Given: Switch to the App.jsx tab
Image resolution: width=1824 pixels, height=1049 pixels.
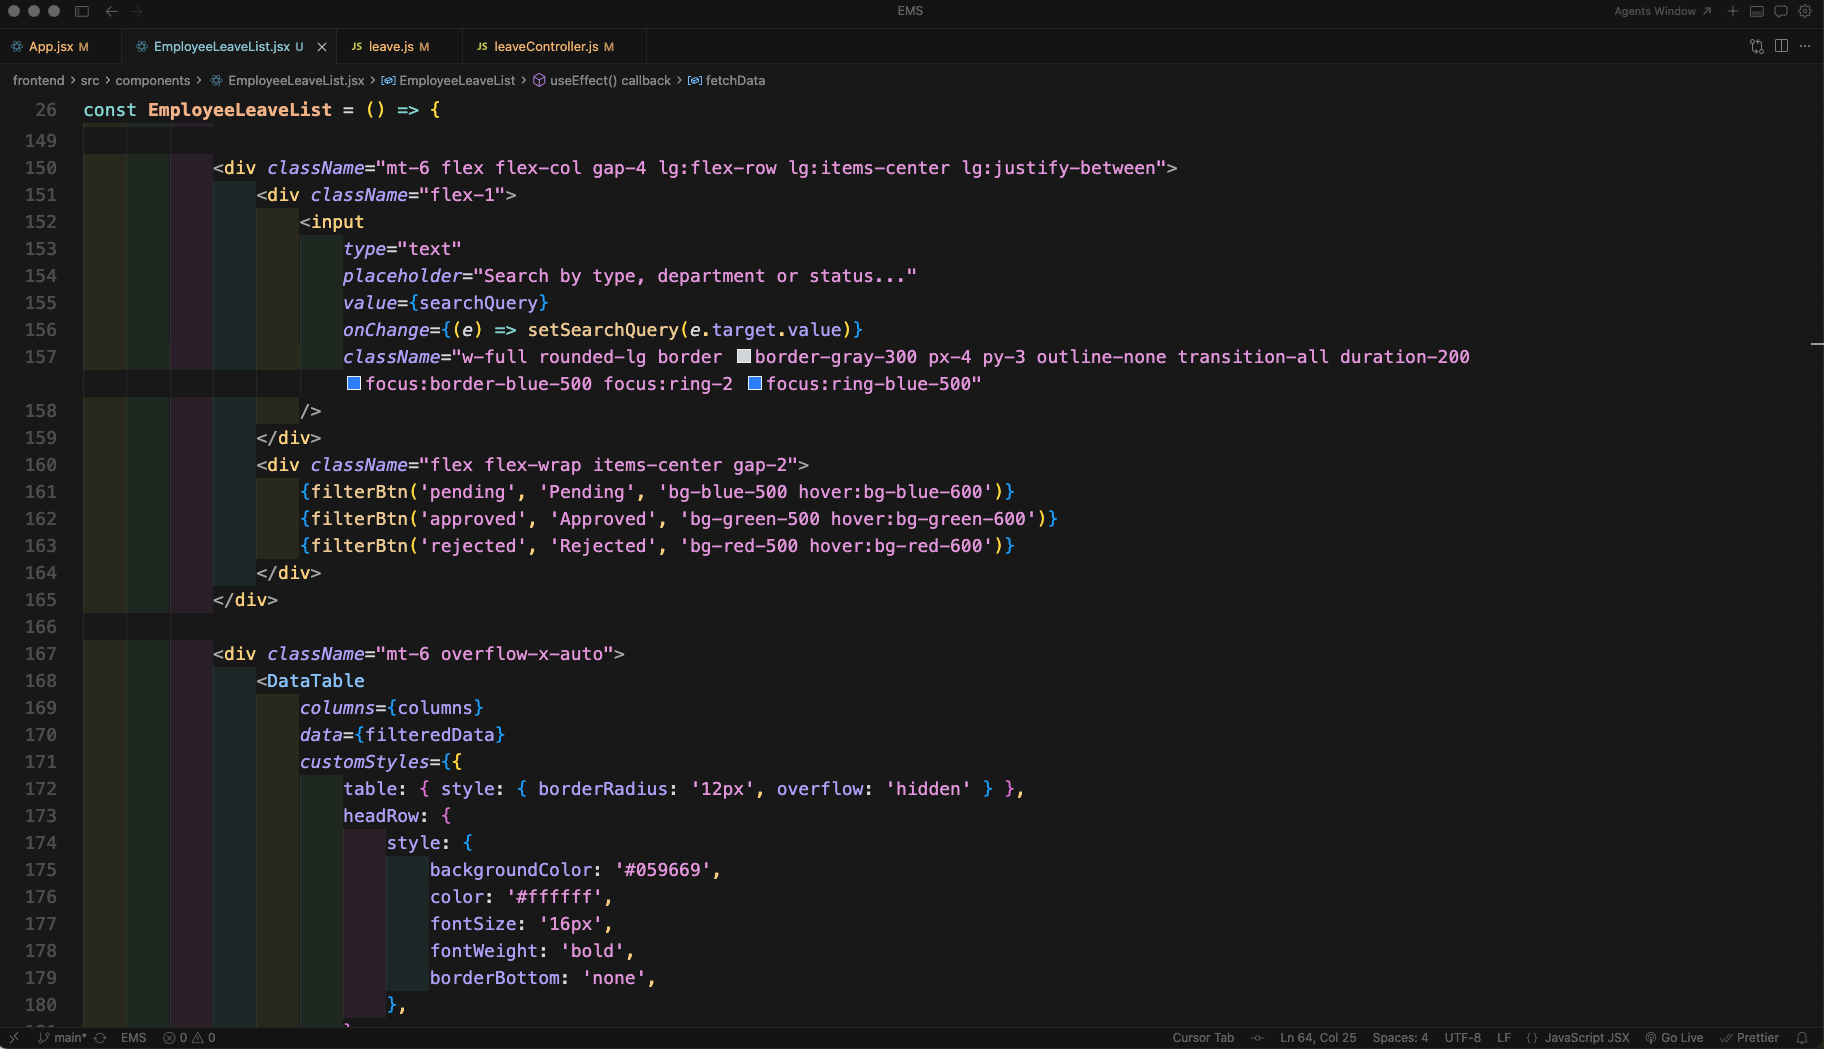Looking at the screenshot, I should (50, 47).
